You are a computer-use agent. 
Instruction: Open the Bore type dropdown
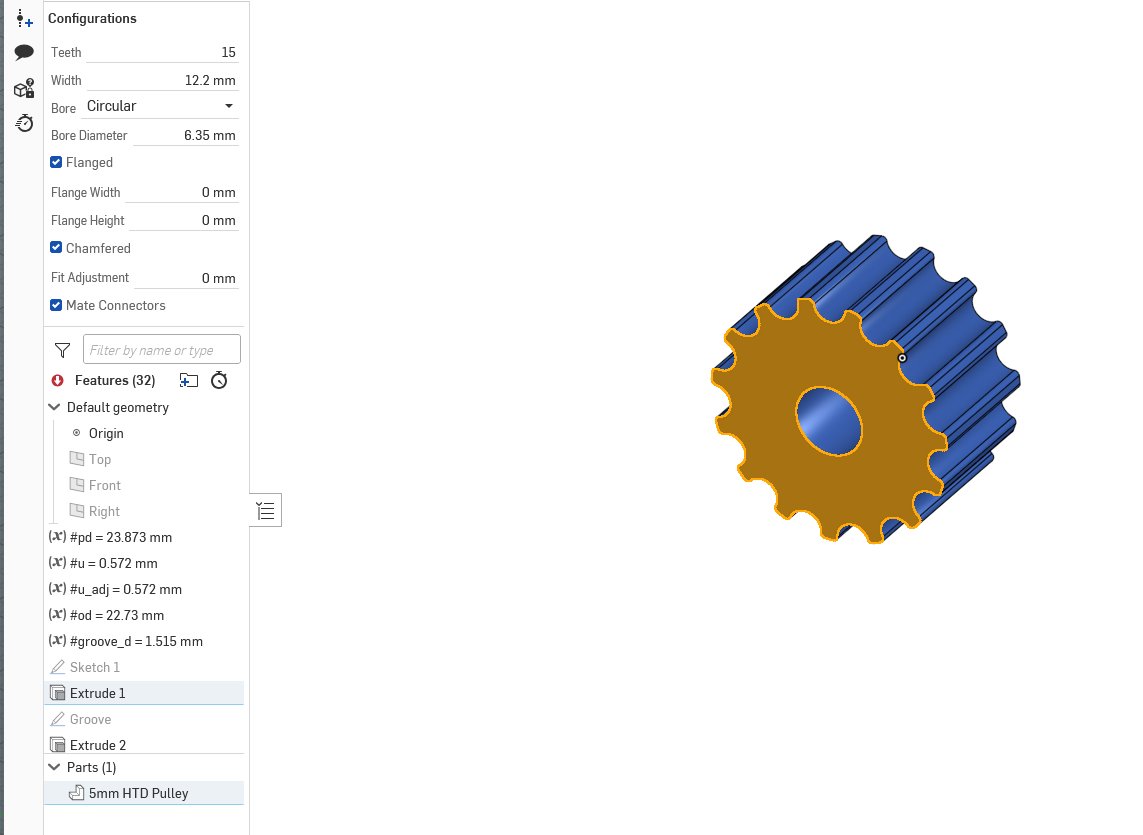point(162,106)
